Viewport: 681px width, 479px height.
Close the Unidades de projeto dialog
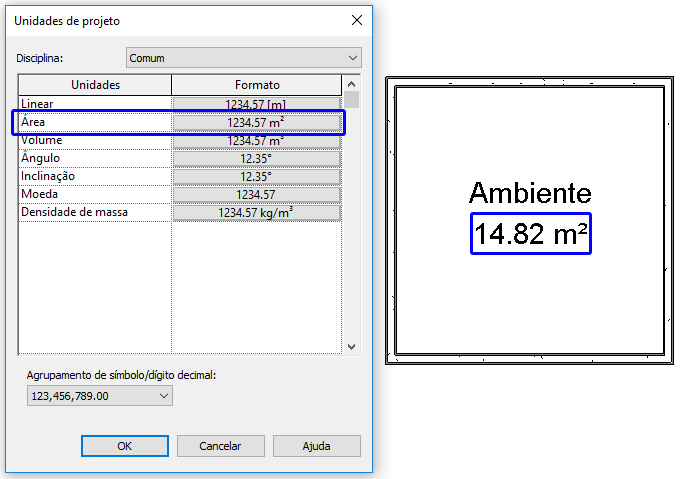point(357,20)
